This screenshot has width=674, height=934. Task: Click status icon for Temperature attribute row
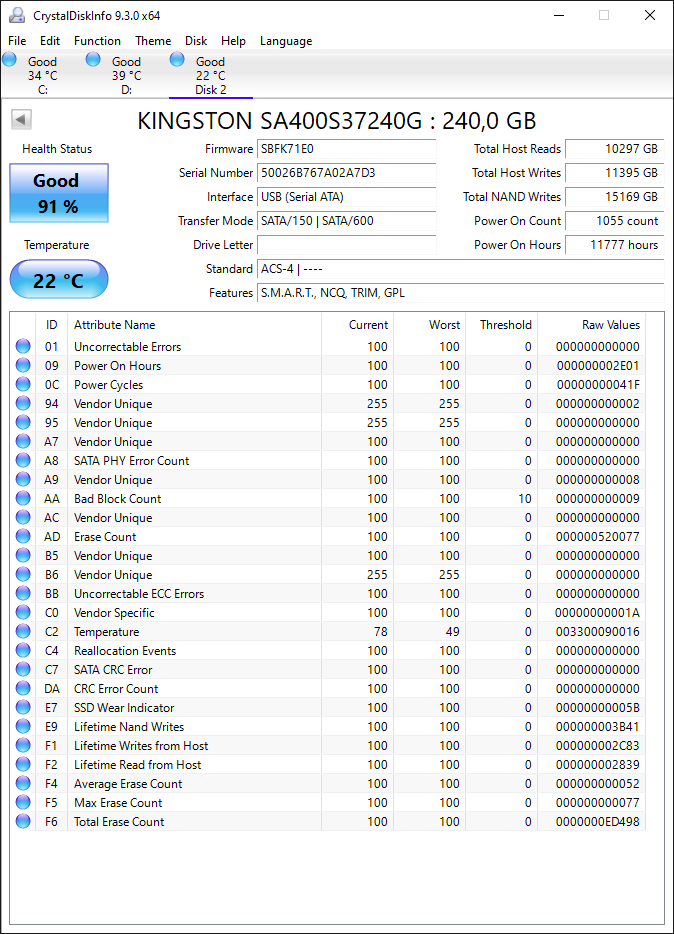point(23,631)
